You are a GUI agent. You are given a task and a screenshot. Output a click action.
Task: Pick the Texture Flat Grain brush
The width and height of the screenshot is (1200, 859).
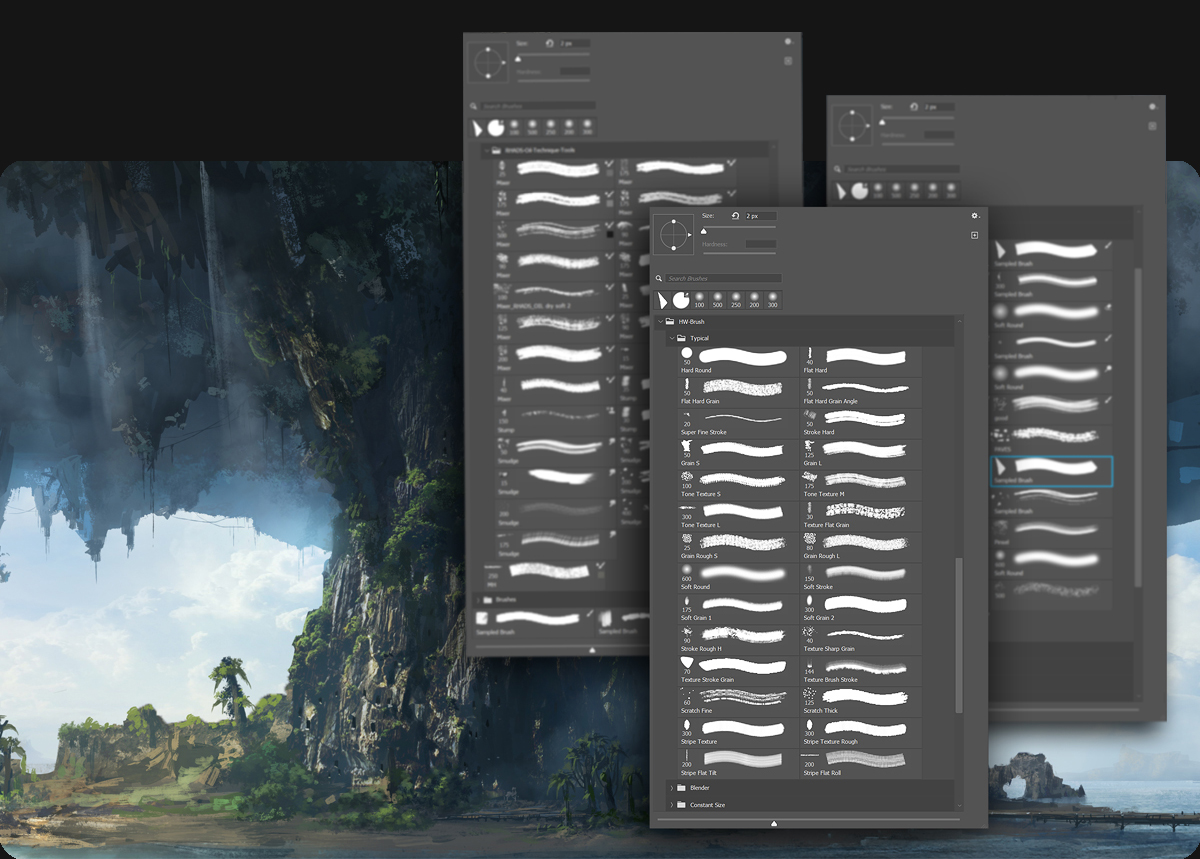tap(861, 516)
